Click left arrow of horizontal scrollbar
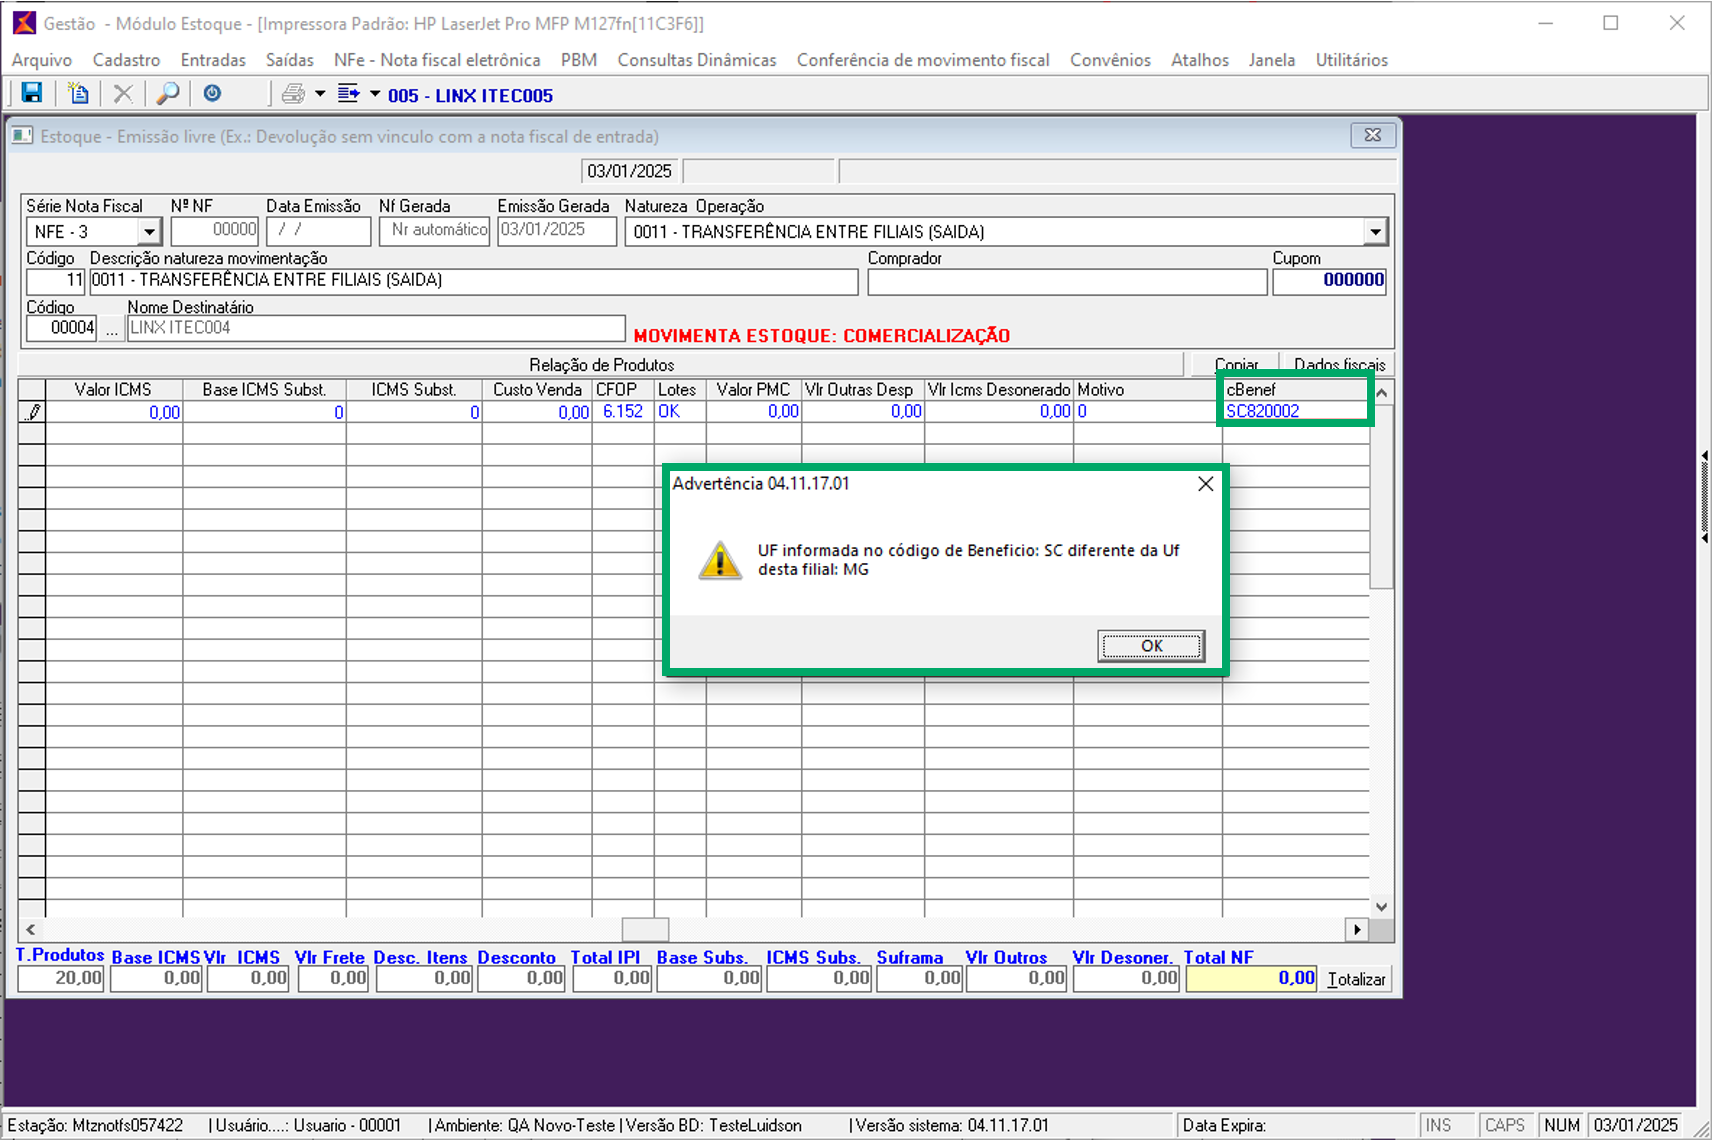This screenshot has height=1140, width=1712. coord(31,929)
